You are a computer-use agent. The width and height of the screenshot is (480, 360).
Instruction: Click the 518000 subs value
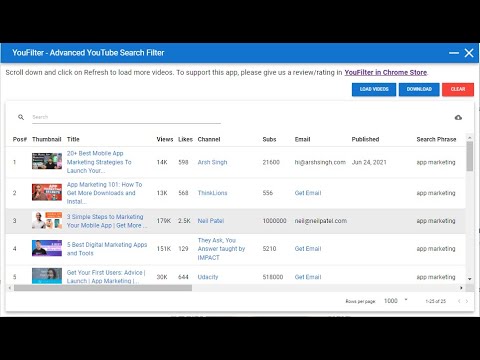273,277
